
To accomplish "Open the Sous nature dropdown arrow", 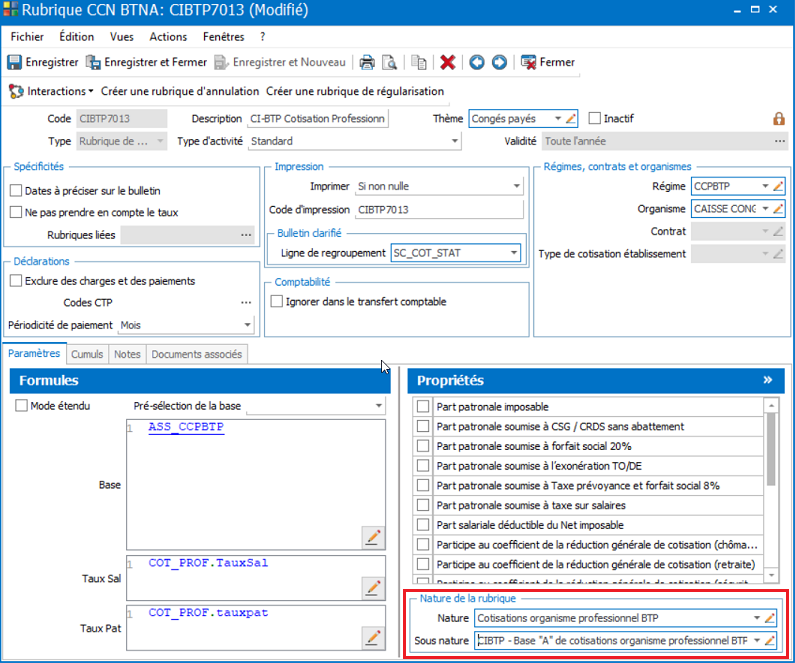I will pyautogui.click(x=756, y=640).
